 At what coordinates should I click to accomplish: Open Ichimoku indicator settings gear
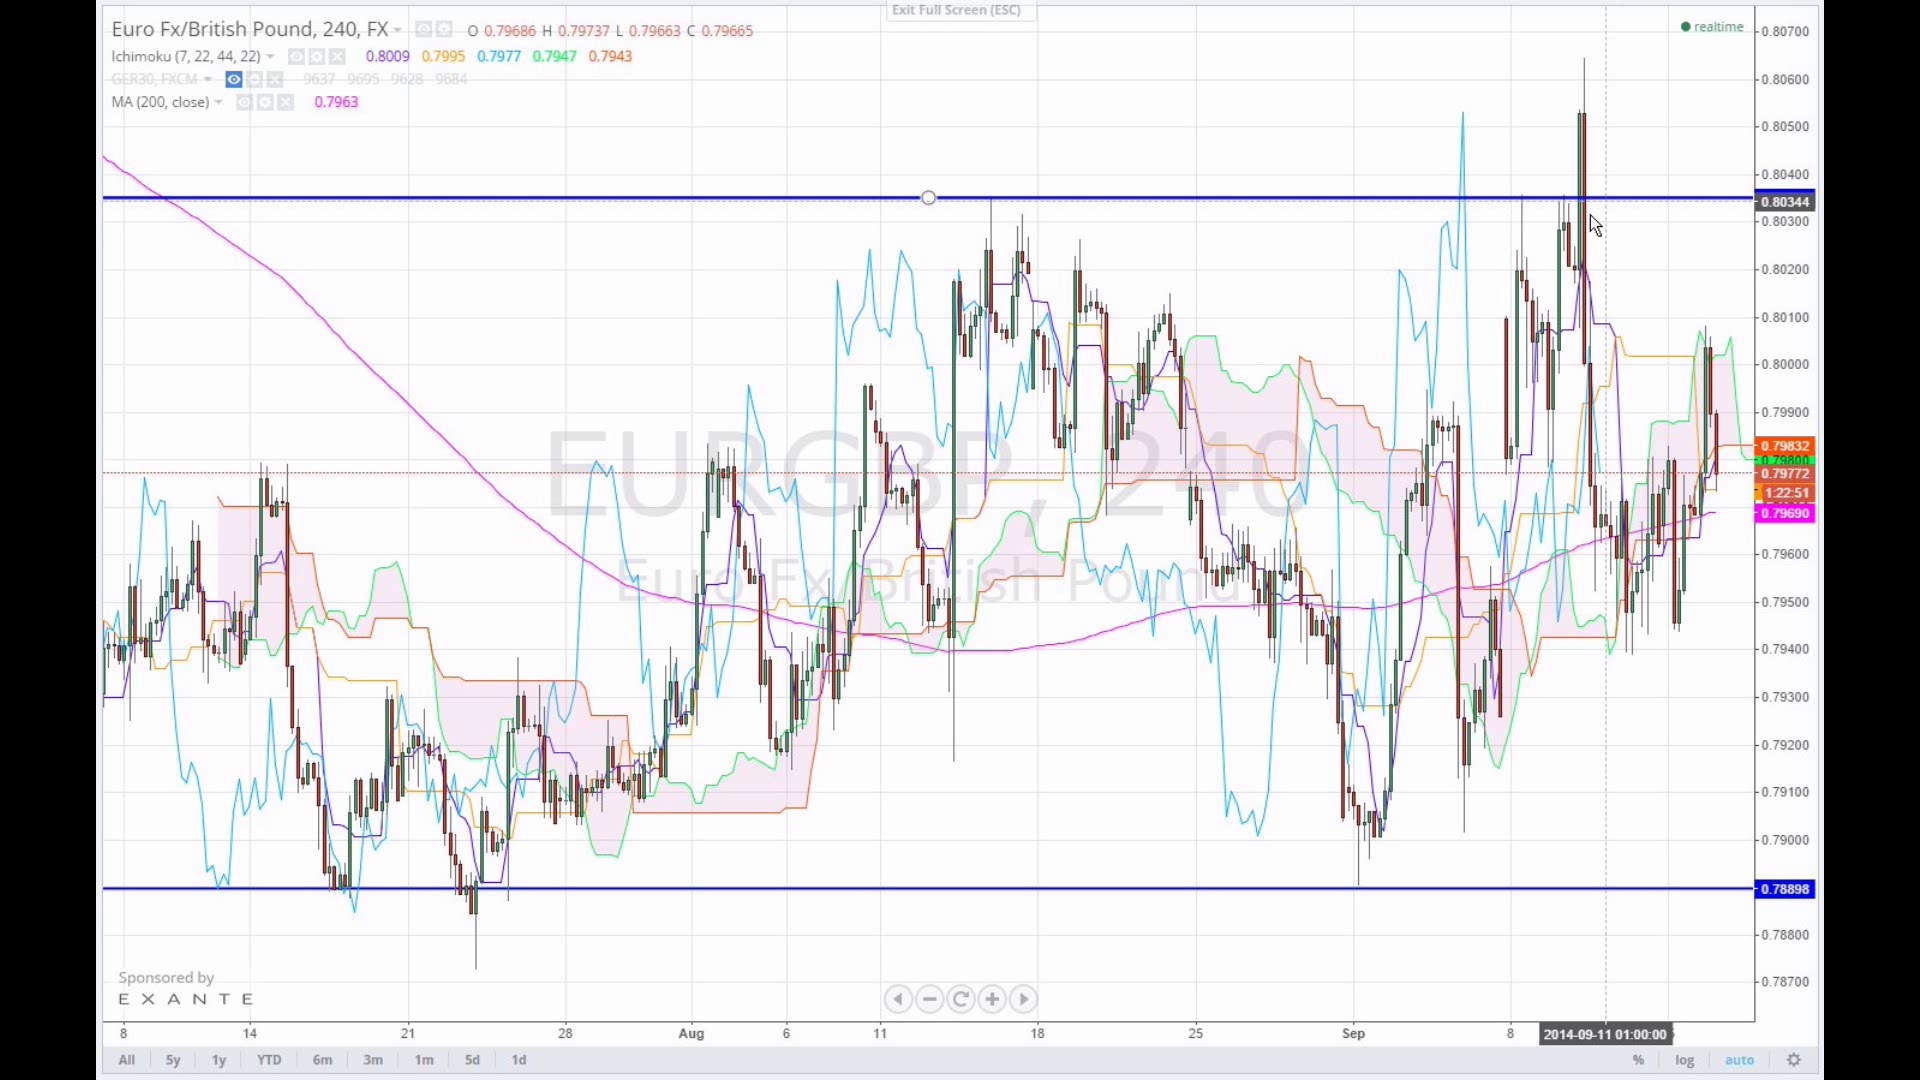pos(317,57)
